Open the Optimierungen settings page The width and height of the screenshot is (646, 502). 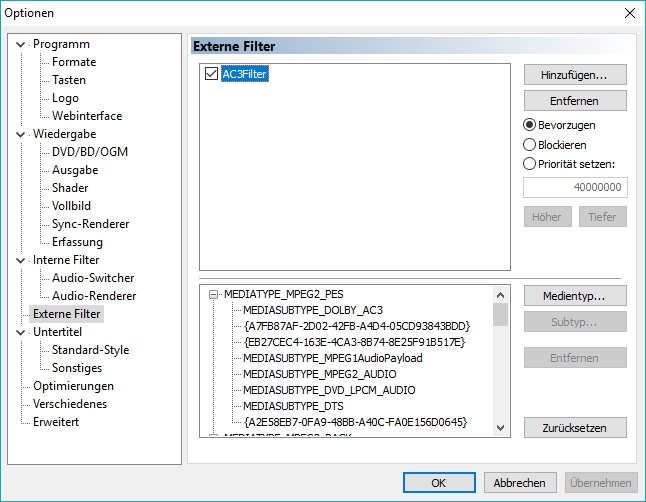pyautogui.click(x=73, y=386)
